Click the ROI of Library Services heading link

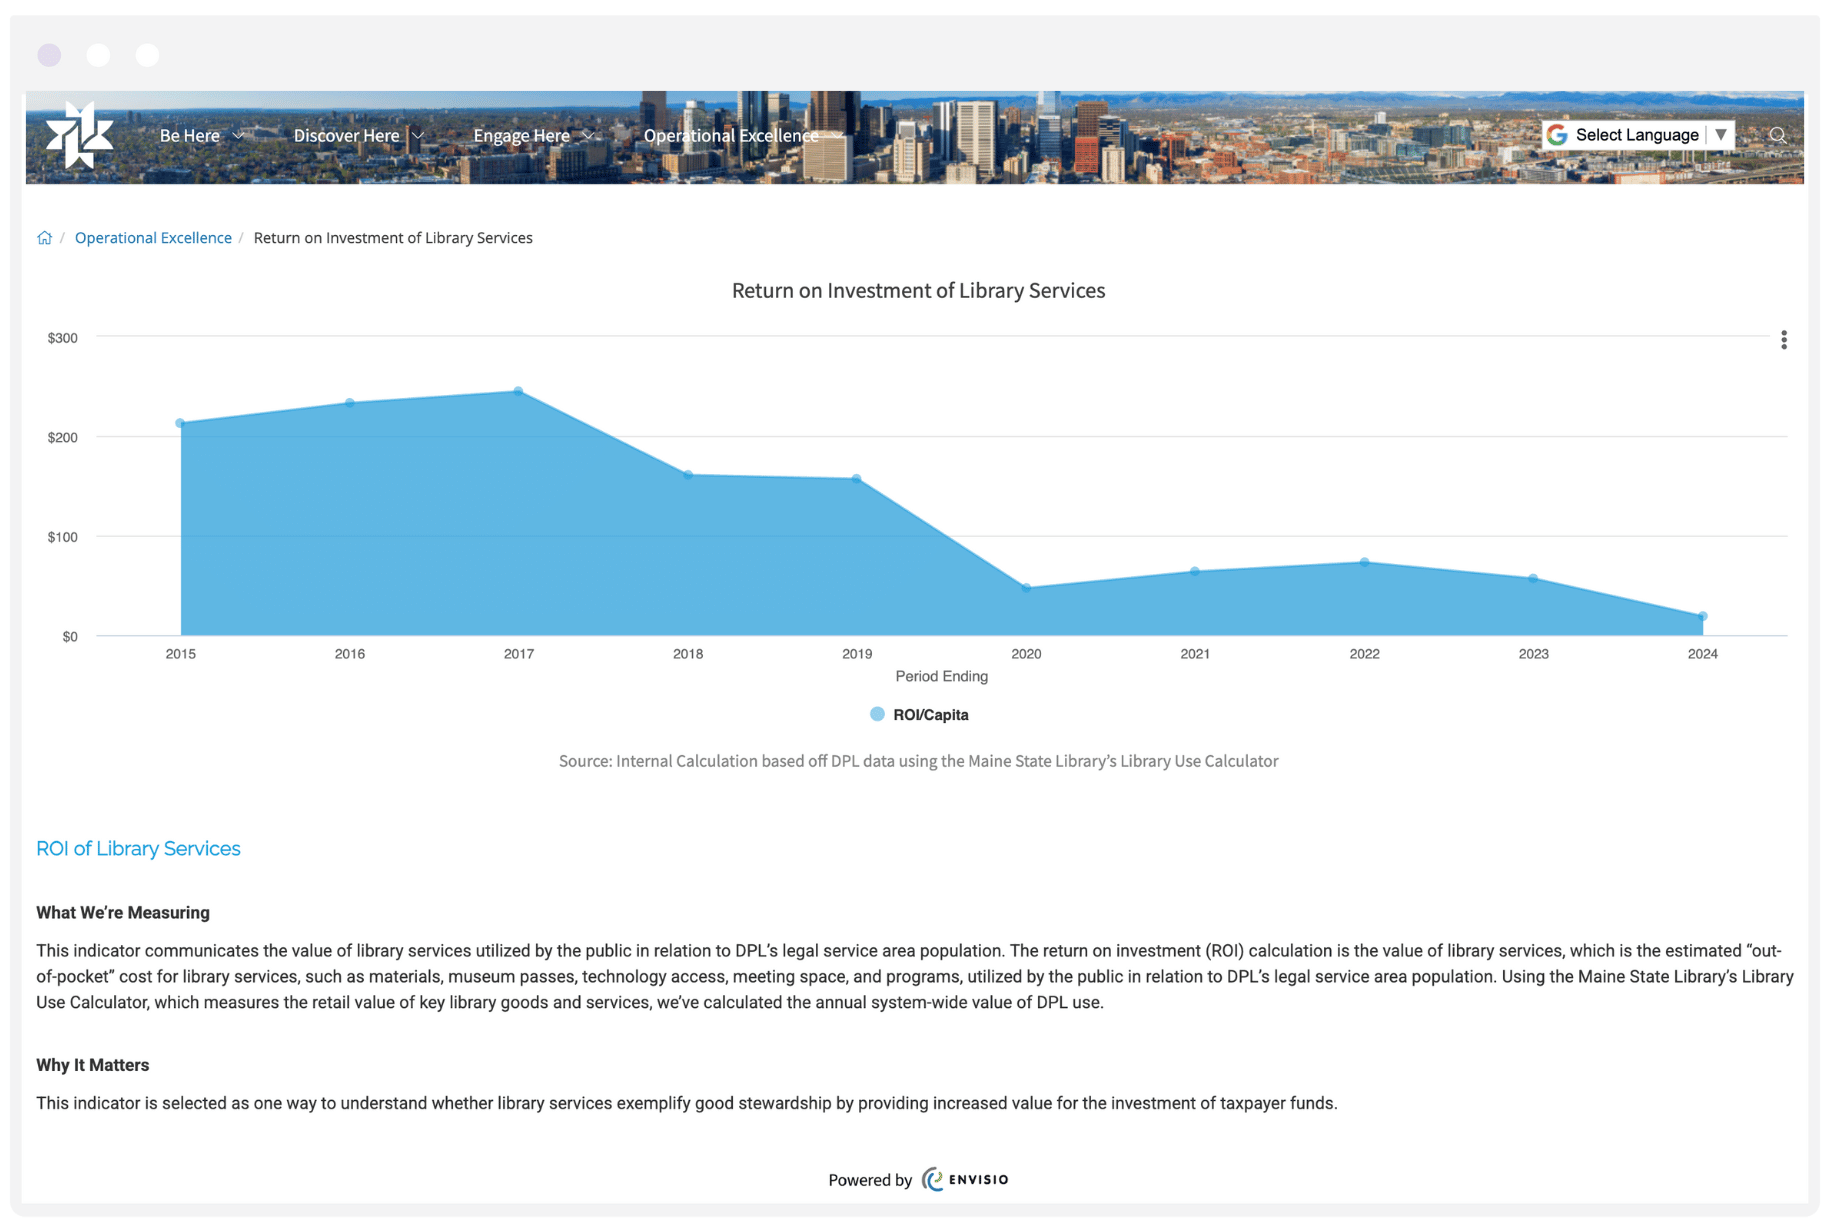138,848
